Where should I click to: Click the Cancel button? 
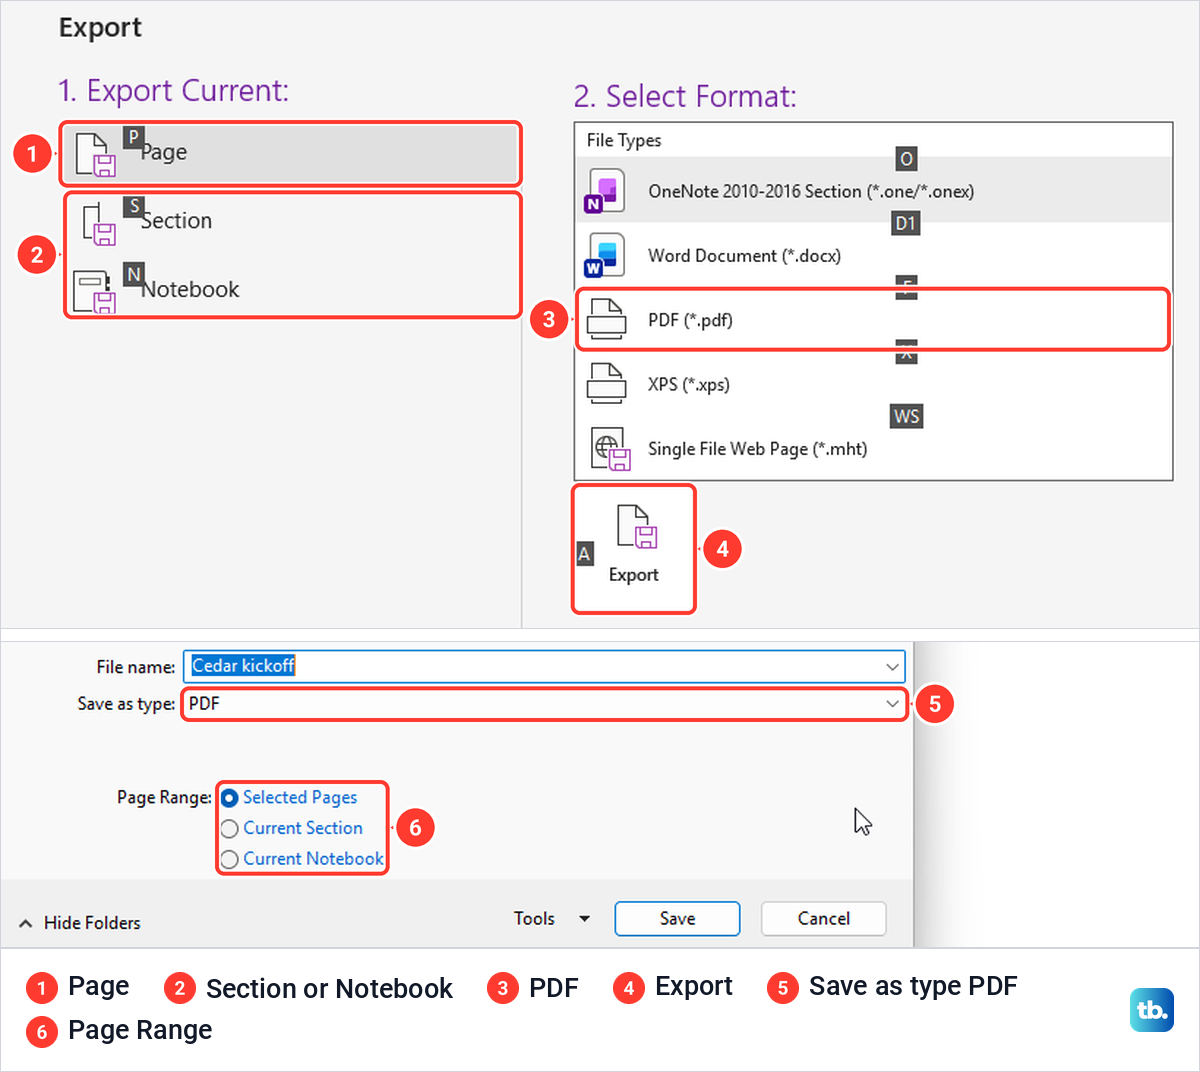click(824, 918)
